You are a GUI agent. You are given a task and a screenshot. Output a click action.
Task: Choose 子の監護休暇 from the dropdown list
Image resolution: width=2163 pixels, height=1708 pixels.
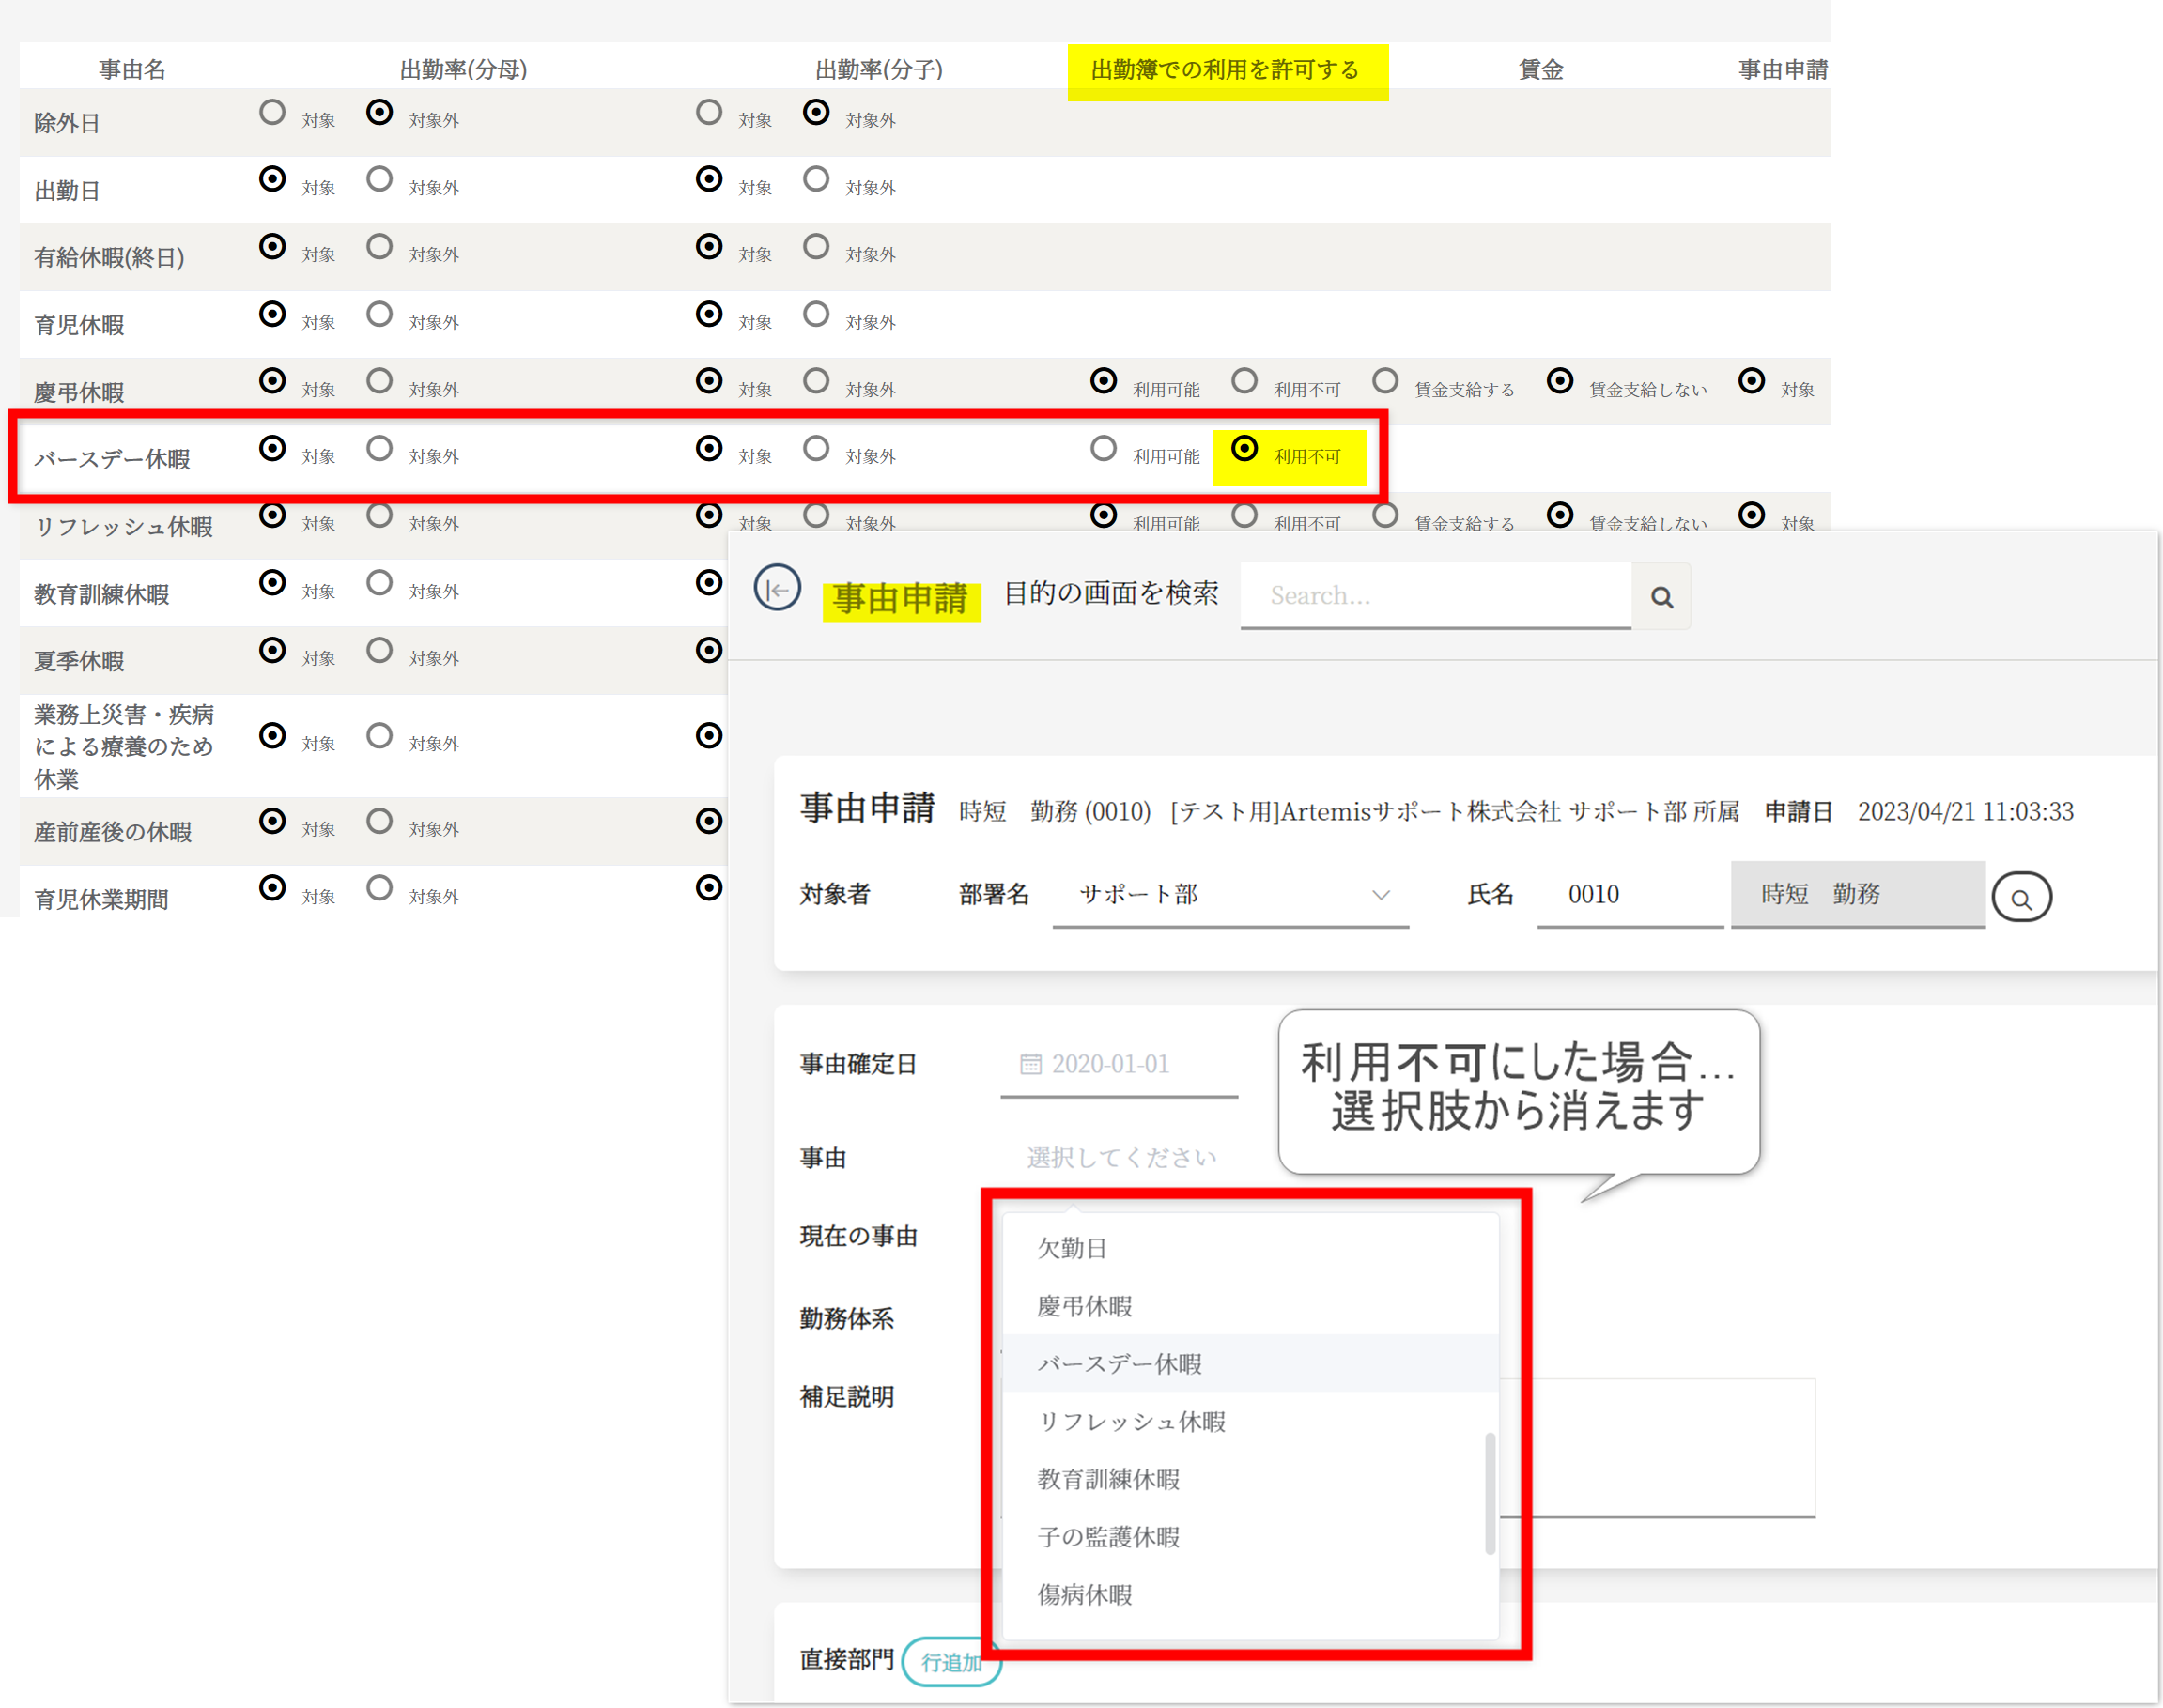(x=1108, y=1537)
